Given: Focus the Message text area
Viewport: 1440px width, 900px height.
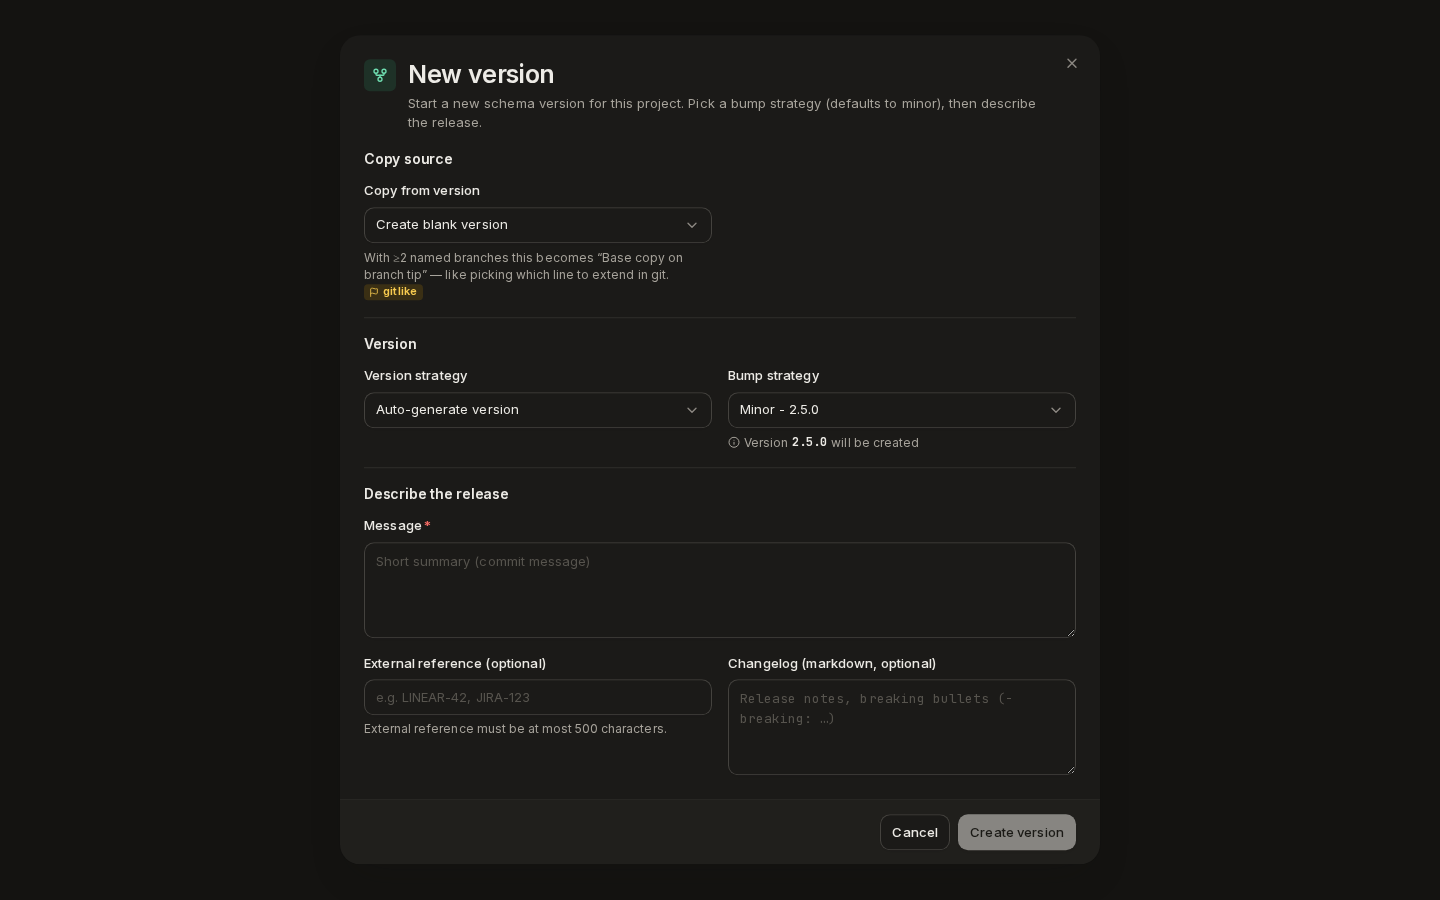Looking at the screenshot, I should [x=720, y=590].
